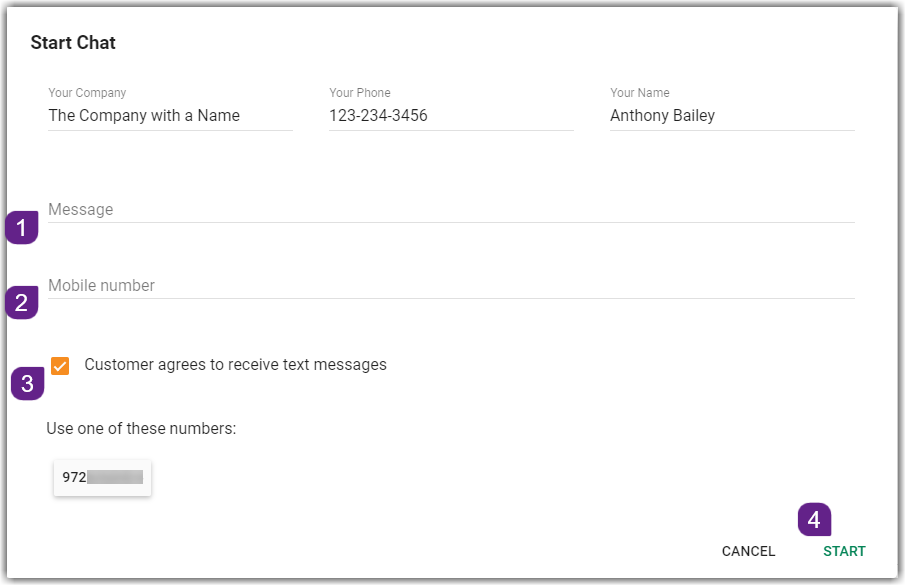Edit the company field 'The Company with a Name'
Screen dimensions: 906x586
[x=170, y=116]
